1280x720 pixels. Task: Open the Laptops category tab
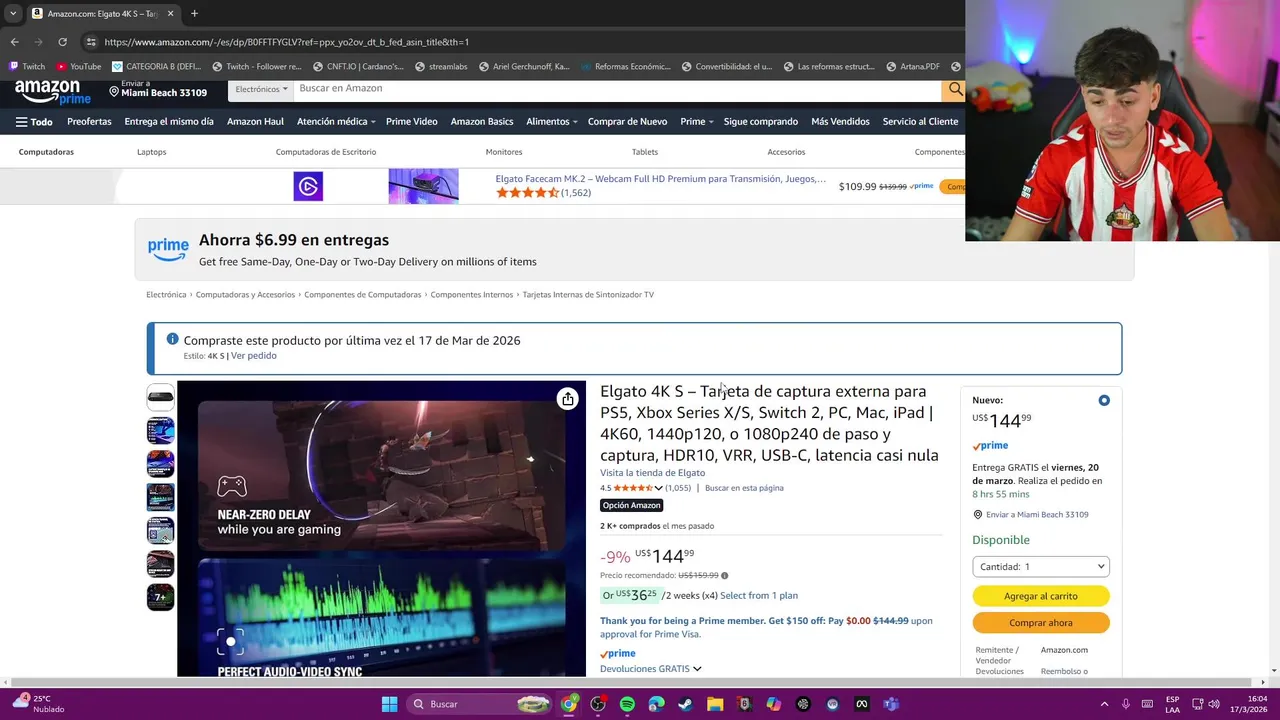(152, 152)
